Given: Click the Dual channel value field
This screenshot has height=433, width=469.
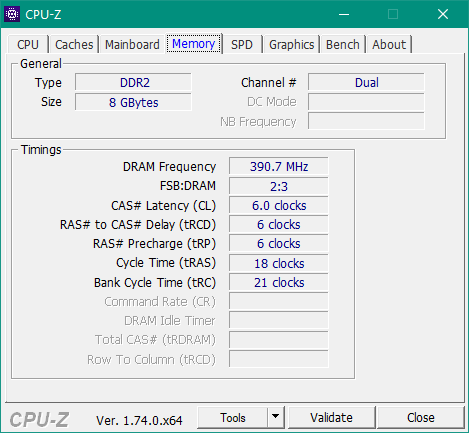Looking at the screenshot, I should [366, 82].
